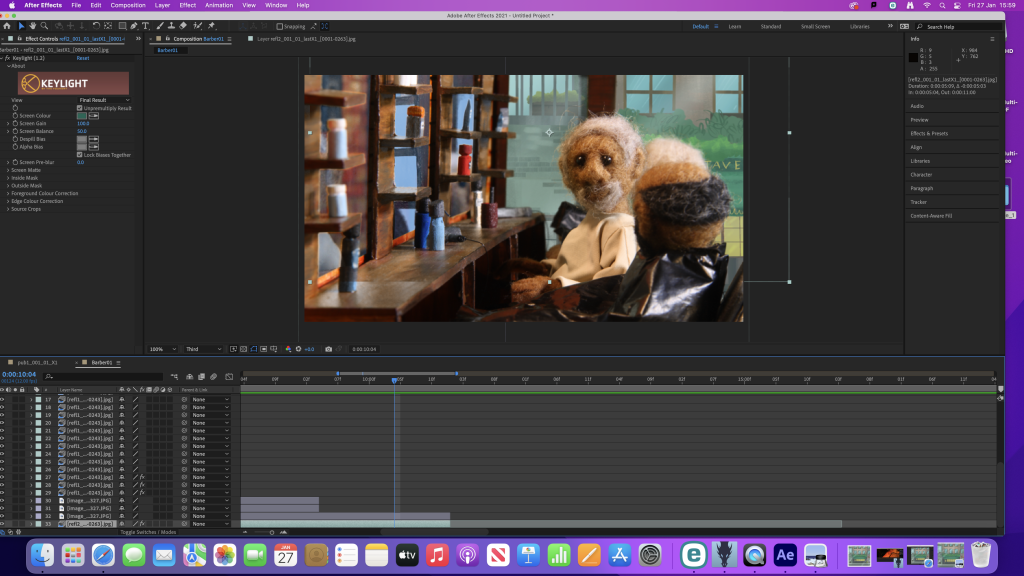
Task: Take a snapshot with the camera icon
Action: 328,349
